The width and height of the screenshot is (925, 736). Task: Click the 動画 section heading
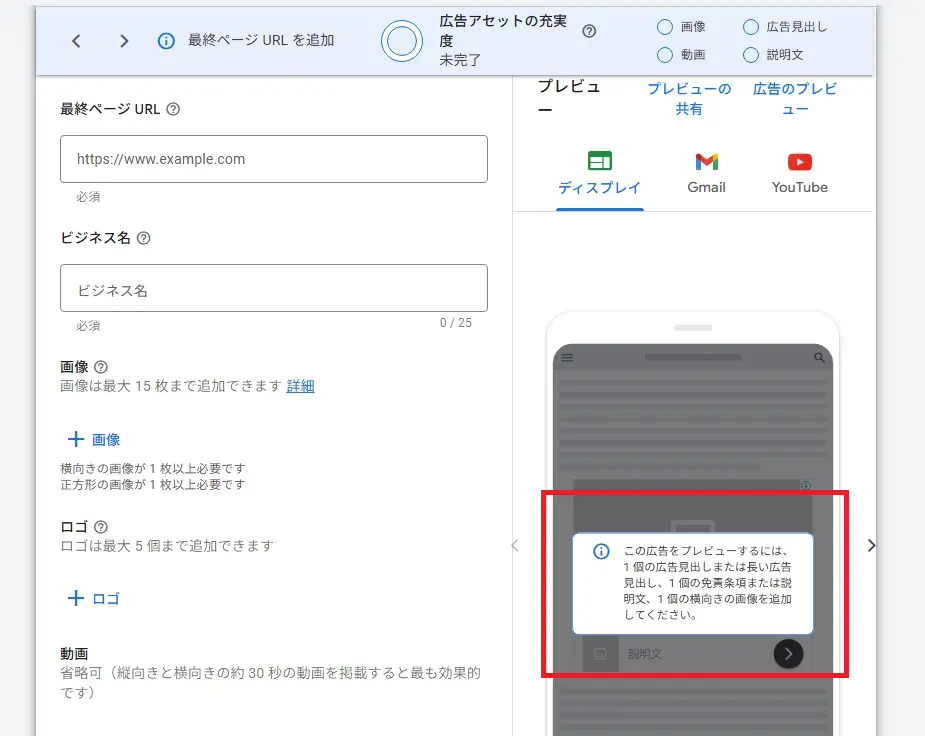tap(74, 653)
